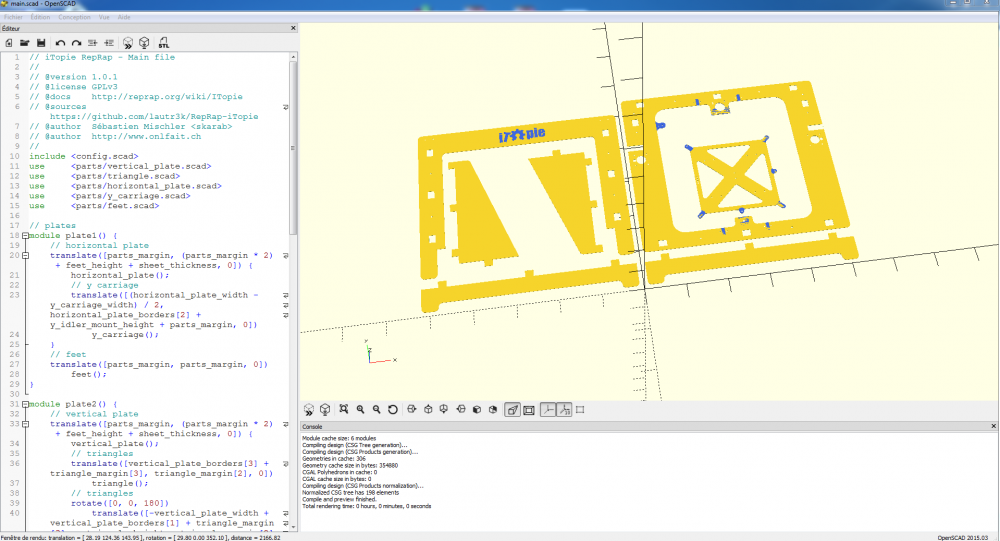Click 'Geometries in cache: 306' console line
Viewport: 1000px width, 541px height.
pyautogui.click(x=334, y=459)
